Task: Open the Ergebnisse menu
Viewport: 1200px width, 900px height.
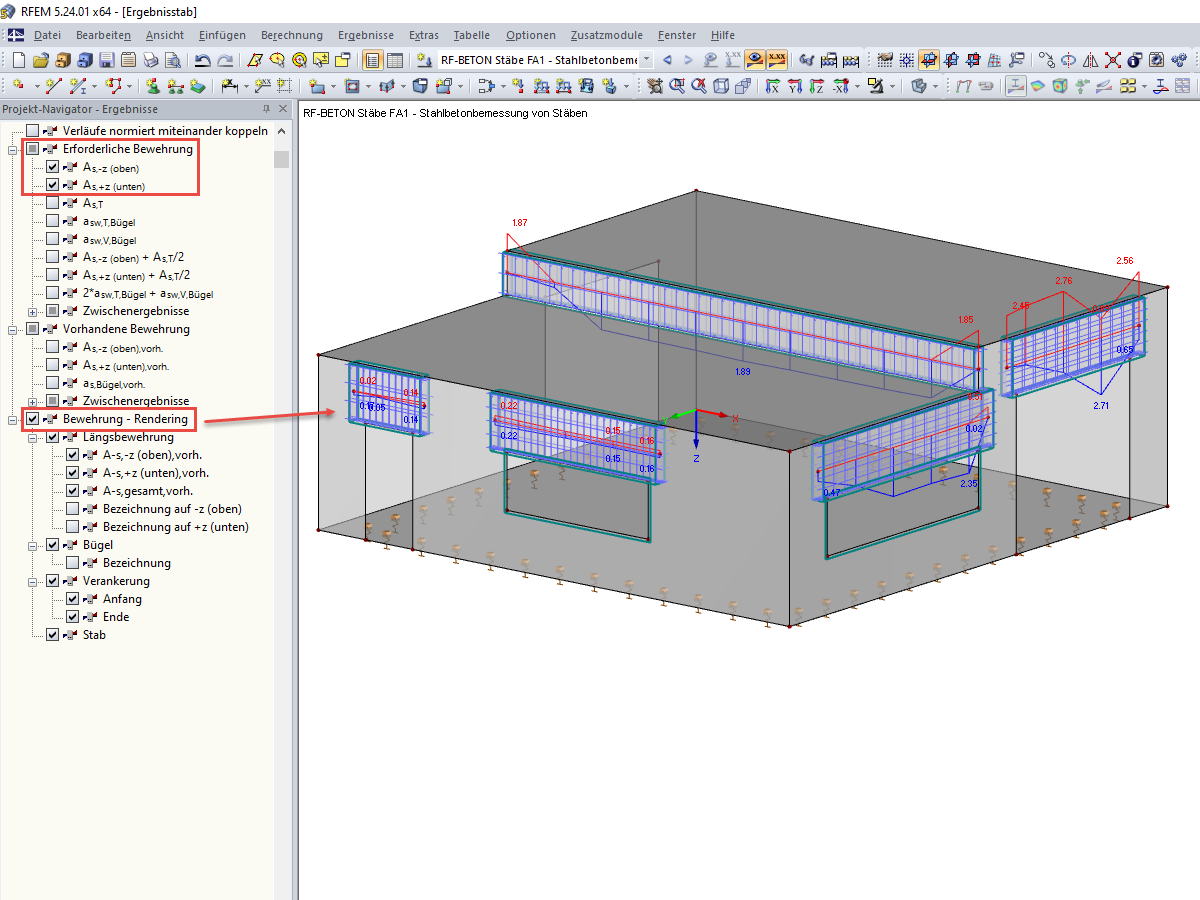Action: pos(365,35)
